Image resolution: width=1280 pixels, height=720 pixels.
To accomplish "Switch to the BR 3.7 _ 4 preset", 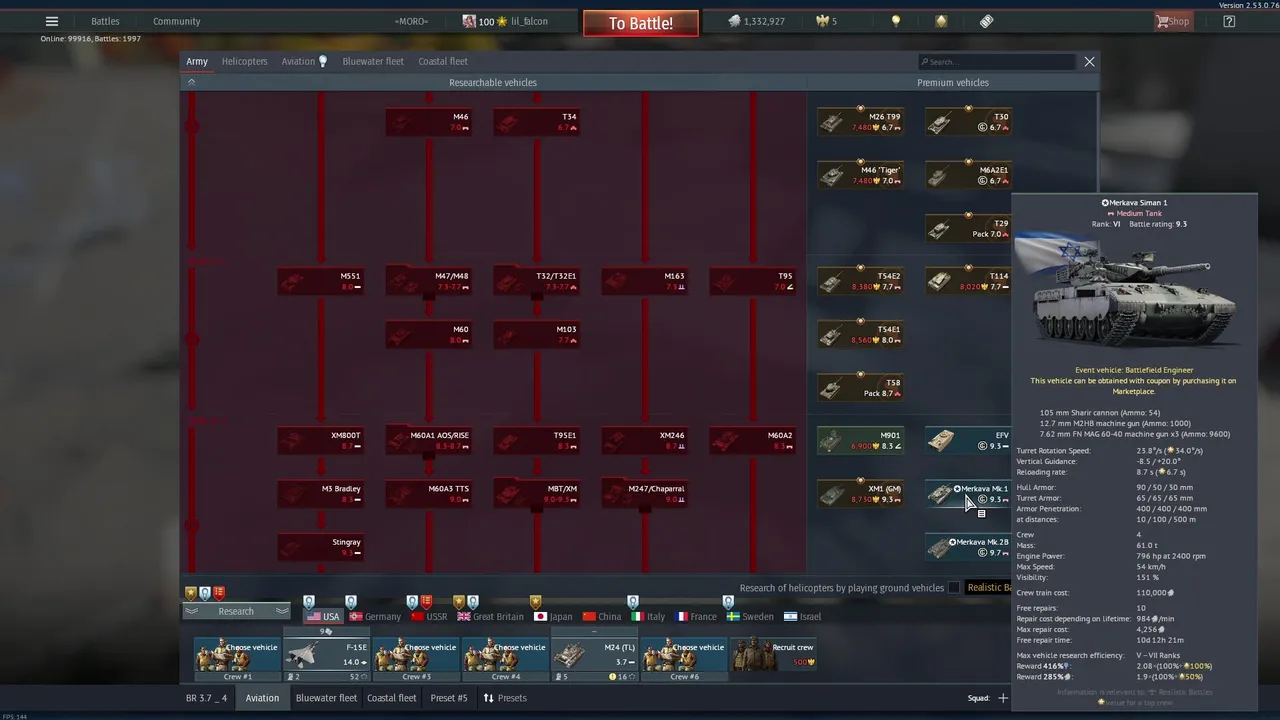I will (x=206, y=698).
